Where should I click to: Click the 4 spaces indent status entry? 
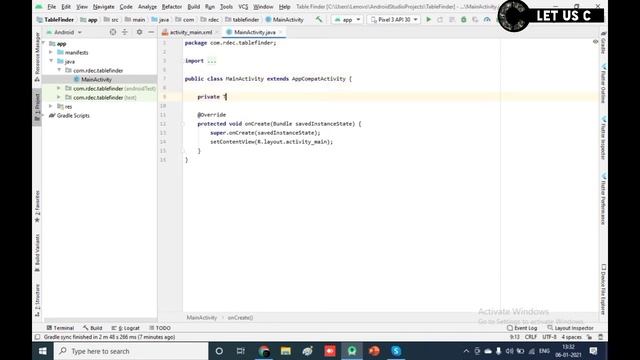[x=571, y=337]
